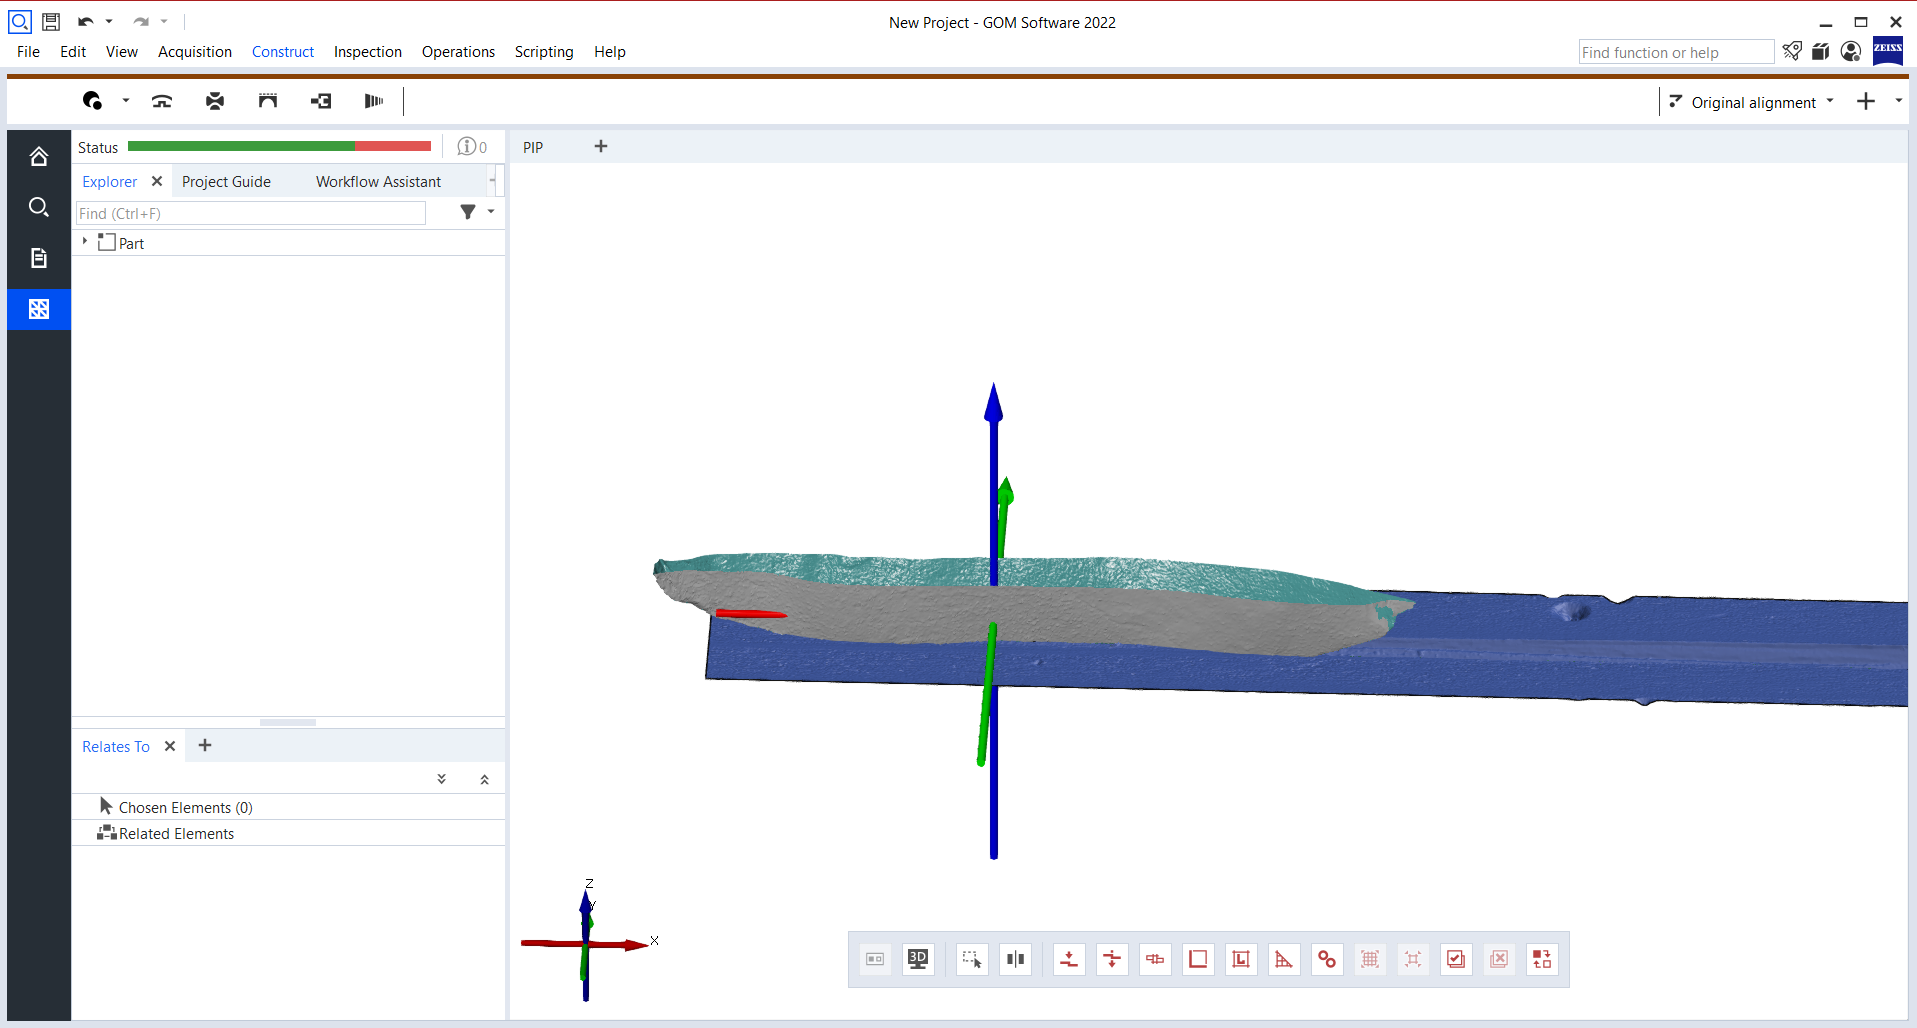Toggle the 3D view button in bottom toolbar
Screen dimensions: 1917x1028
(918, 959)
